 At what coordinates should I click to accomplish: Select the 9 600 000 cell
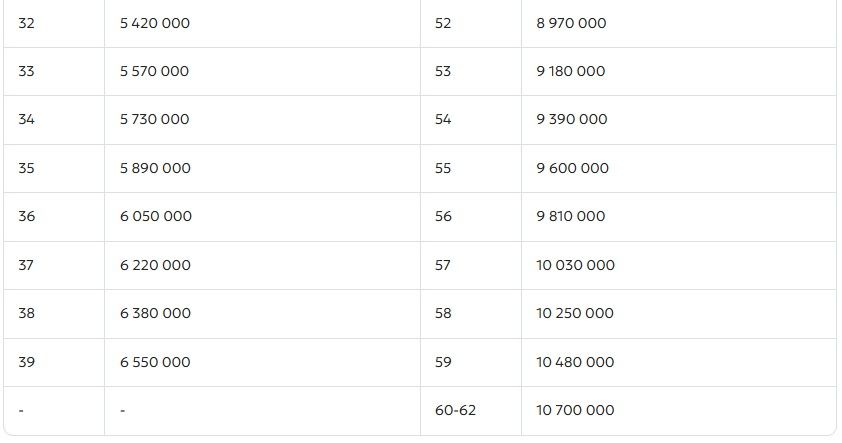click(x=572, y=168)
